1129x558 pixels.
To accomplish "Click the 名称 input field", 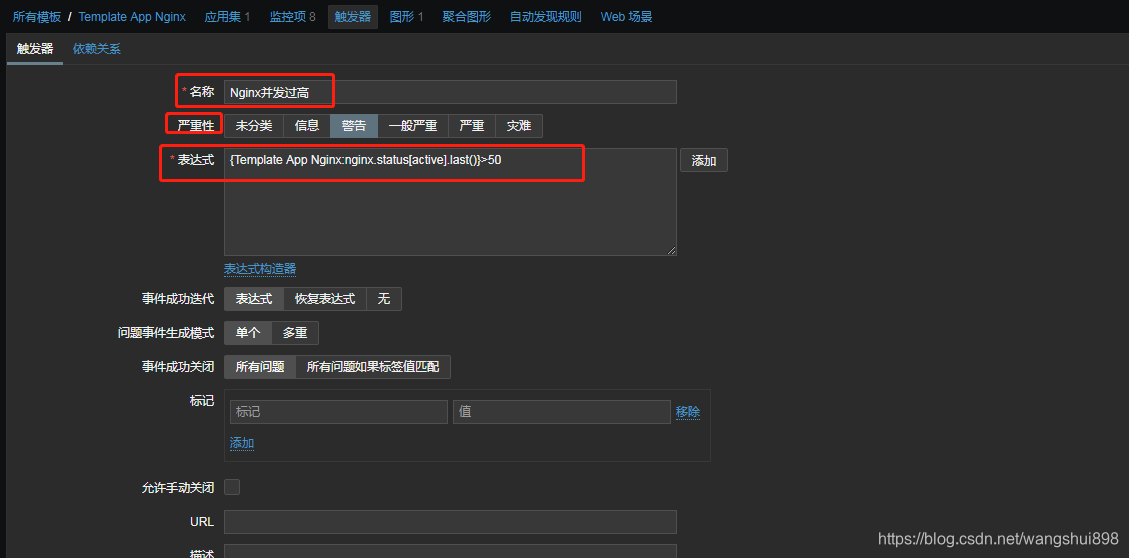I will click(450, 92).
